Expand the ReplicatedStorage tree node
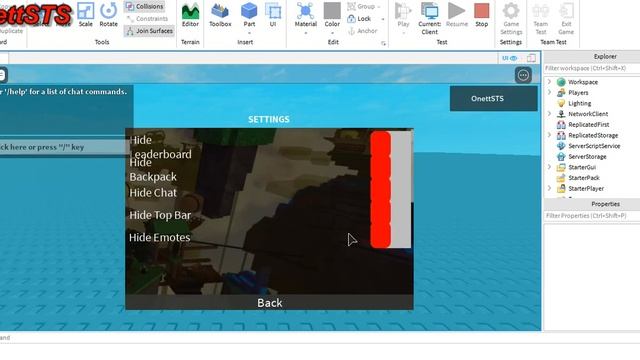Viewport: 640px width, 360px height. coord(549,135)
